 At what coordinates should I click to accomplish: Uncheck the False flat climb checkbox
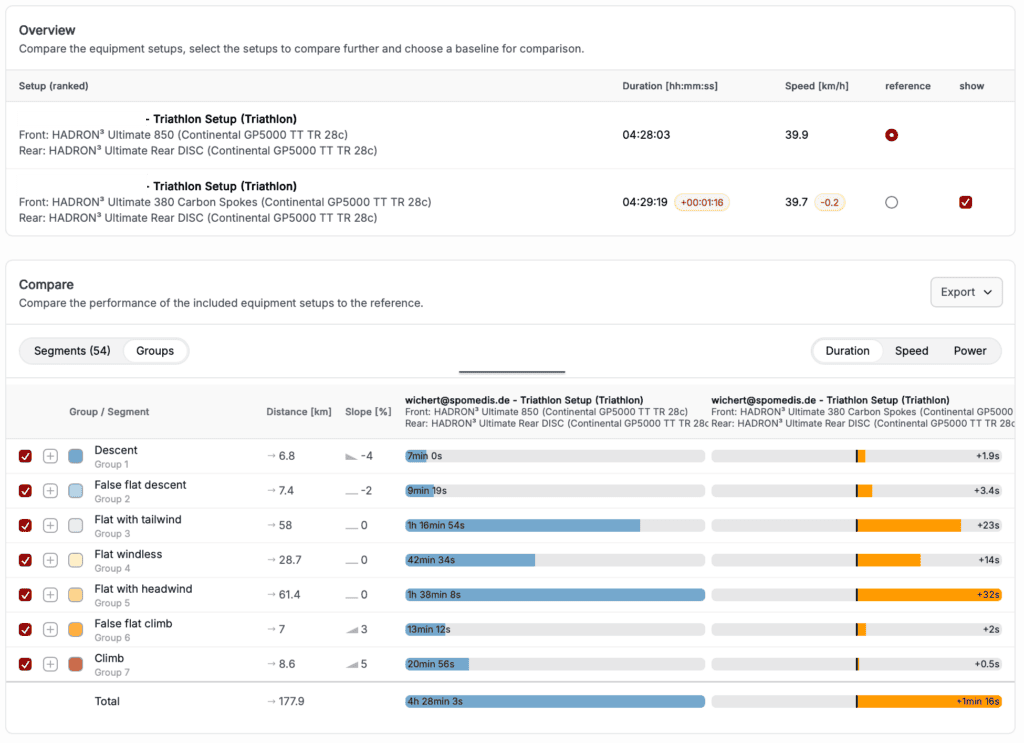coord(25,629)
